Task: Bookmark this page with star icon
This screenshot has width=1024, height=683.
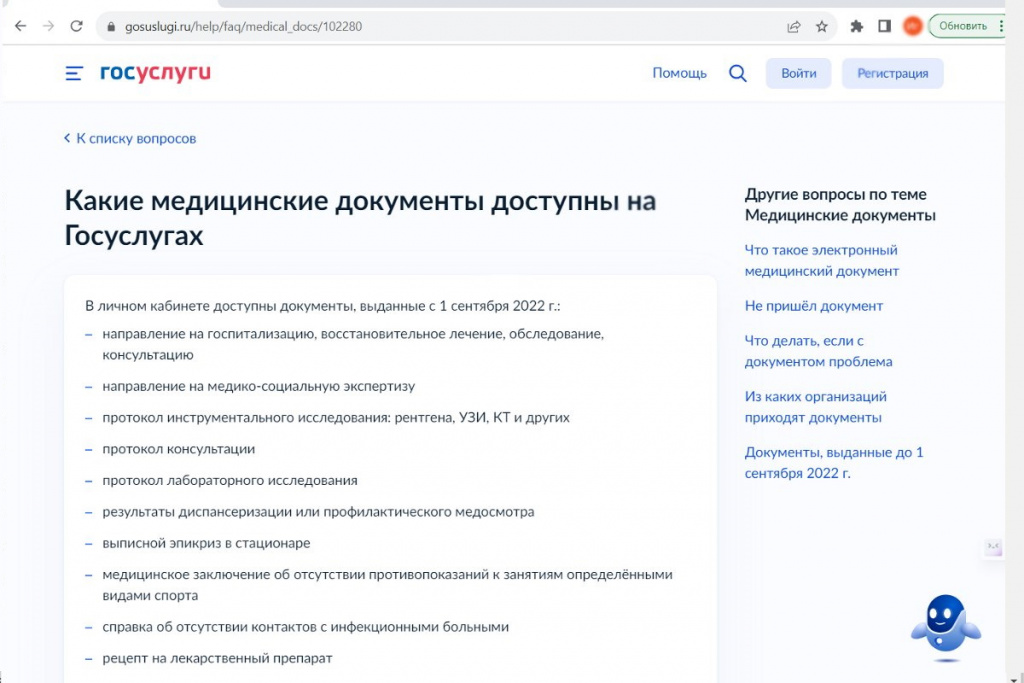Action: point(822,27)
